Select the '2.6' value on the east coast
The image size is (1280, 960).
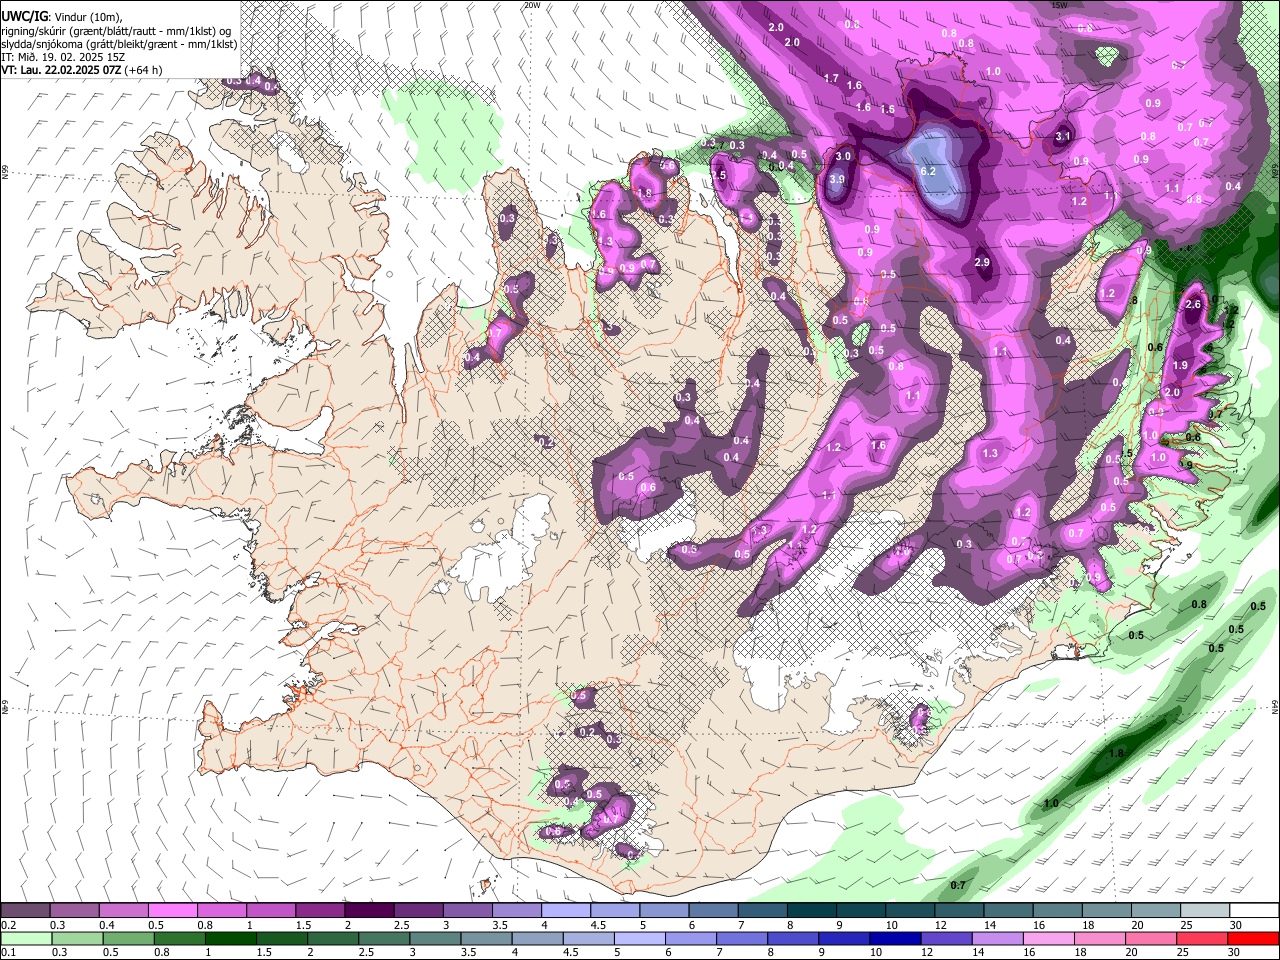coord(1192,304)
